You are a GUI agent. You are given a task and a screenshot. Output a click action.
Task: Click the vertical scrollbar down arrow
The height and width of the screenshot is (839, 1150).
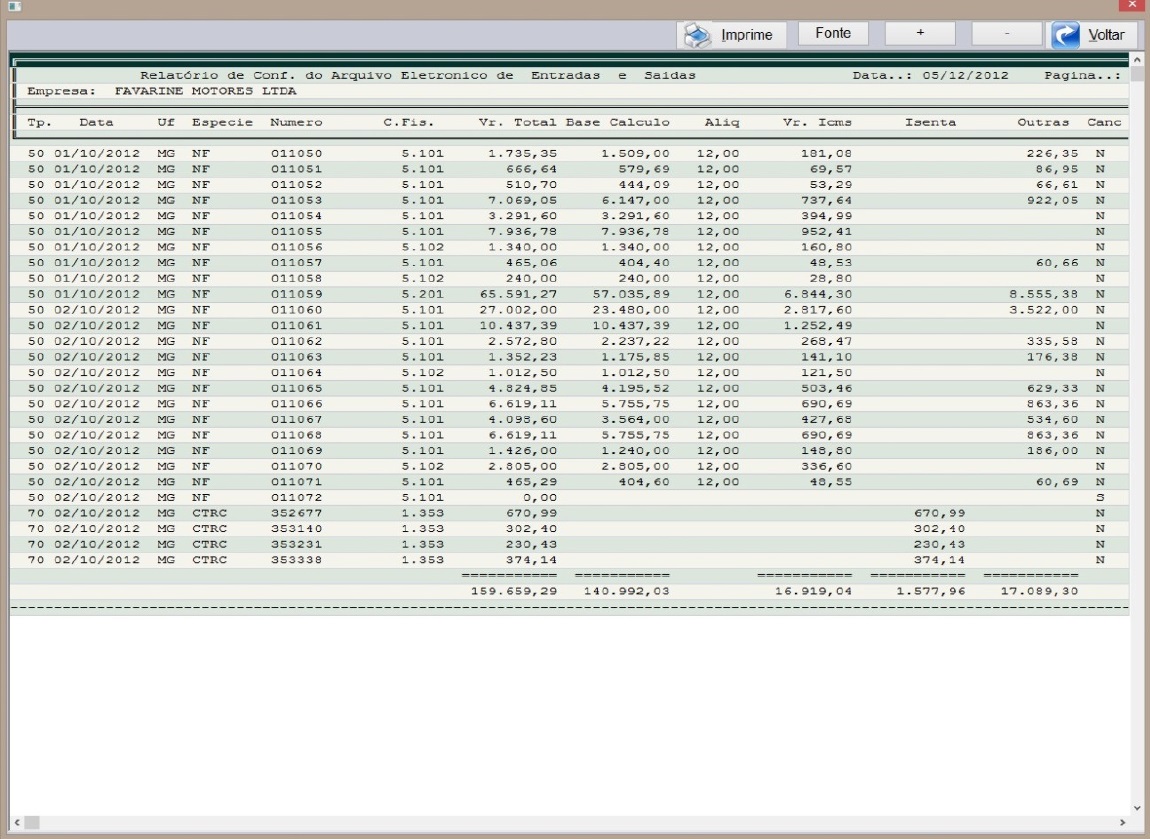click(x=1138, y=807)
